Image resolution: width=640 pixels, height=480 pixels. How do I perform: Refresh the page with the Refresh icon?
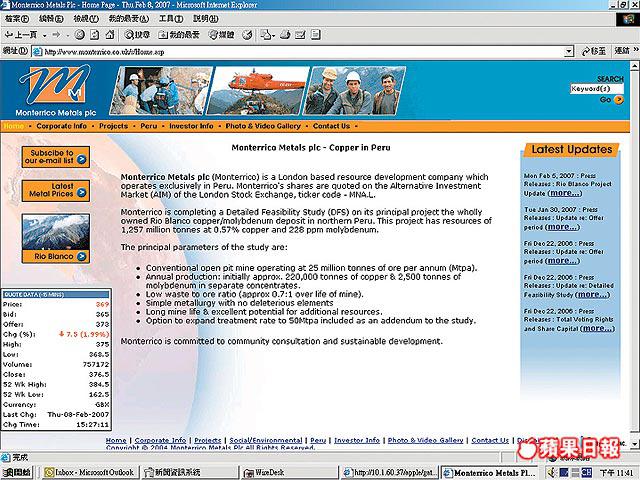pyautogui.click(x=94, y=35)
